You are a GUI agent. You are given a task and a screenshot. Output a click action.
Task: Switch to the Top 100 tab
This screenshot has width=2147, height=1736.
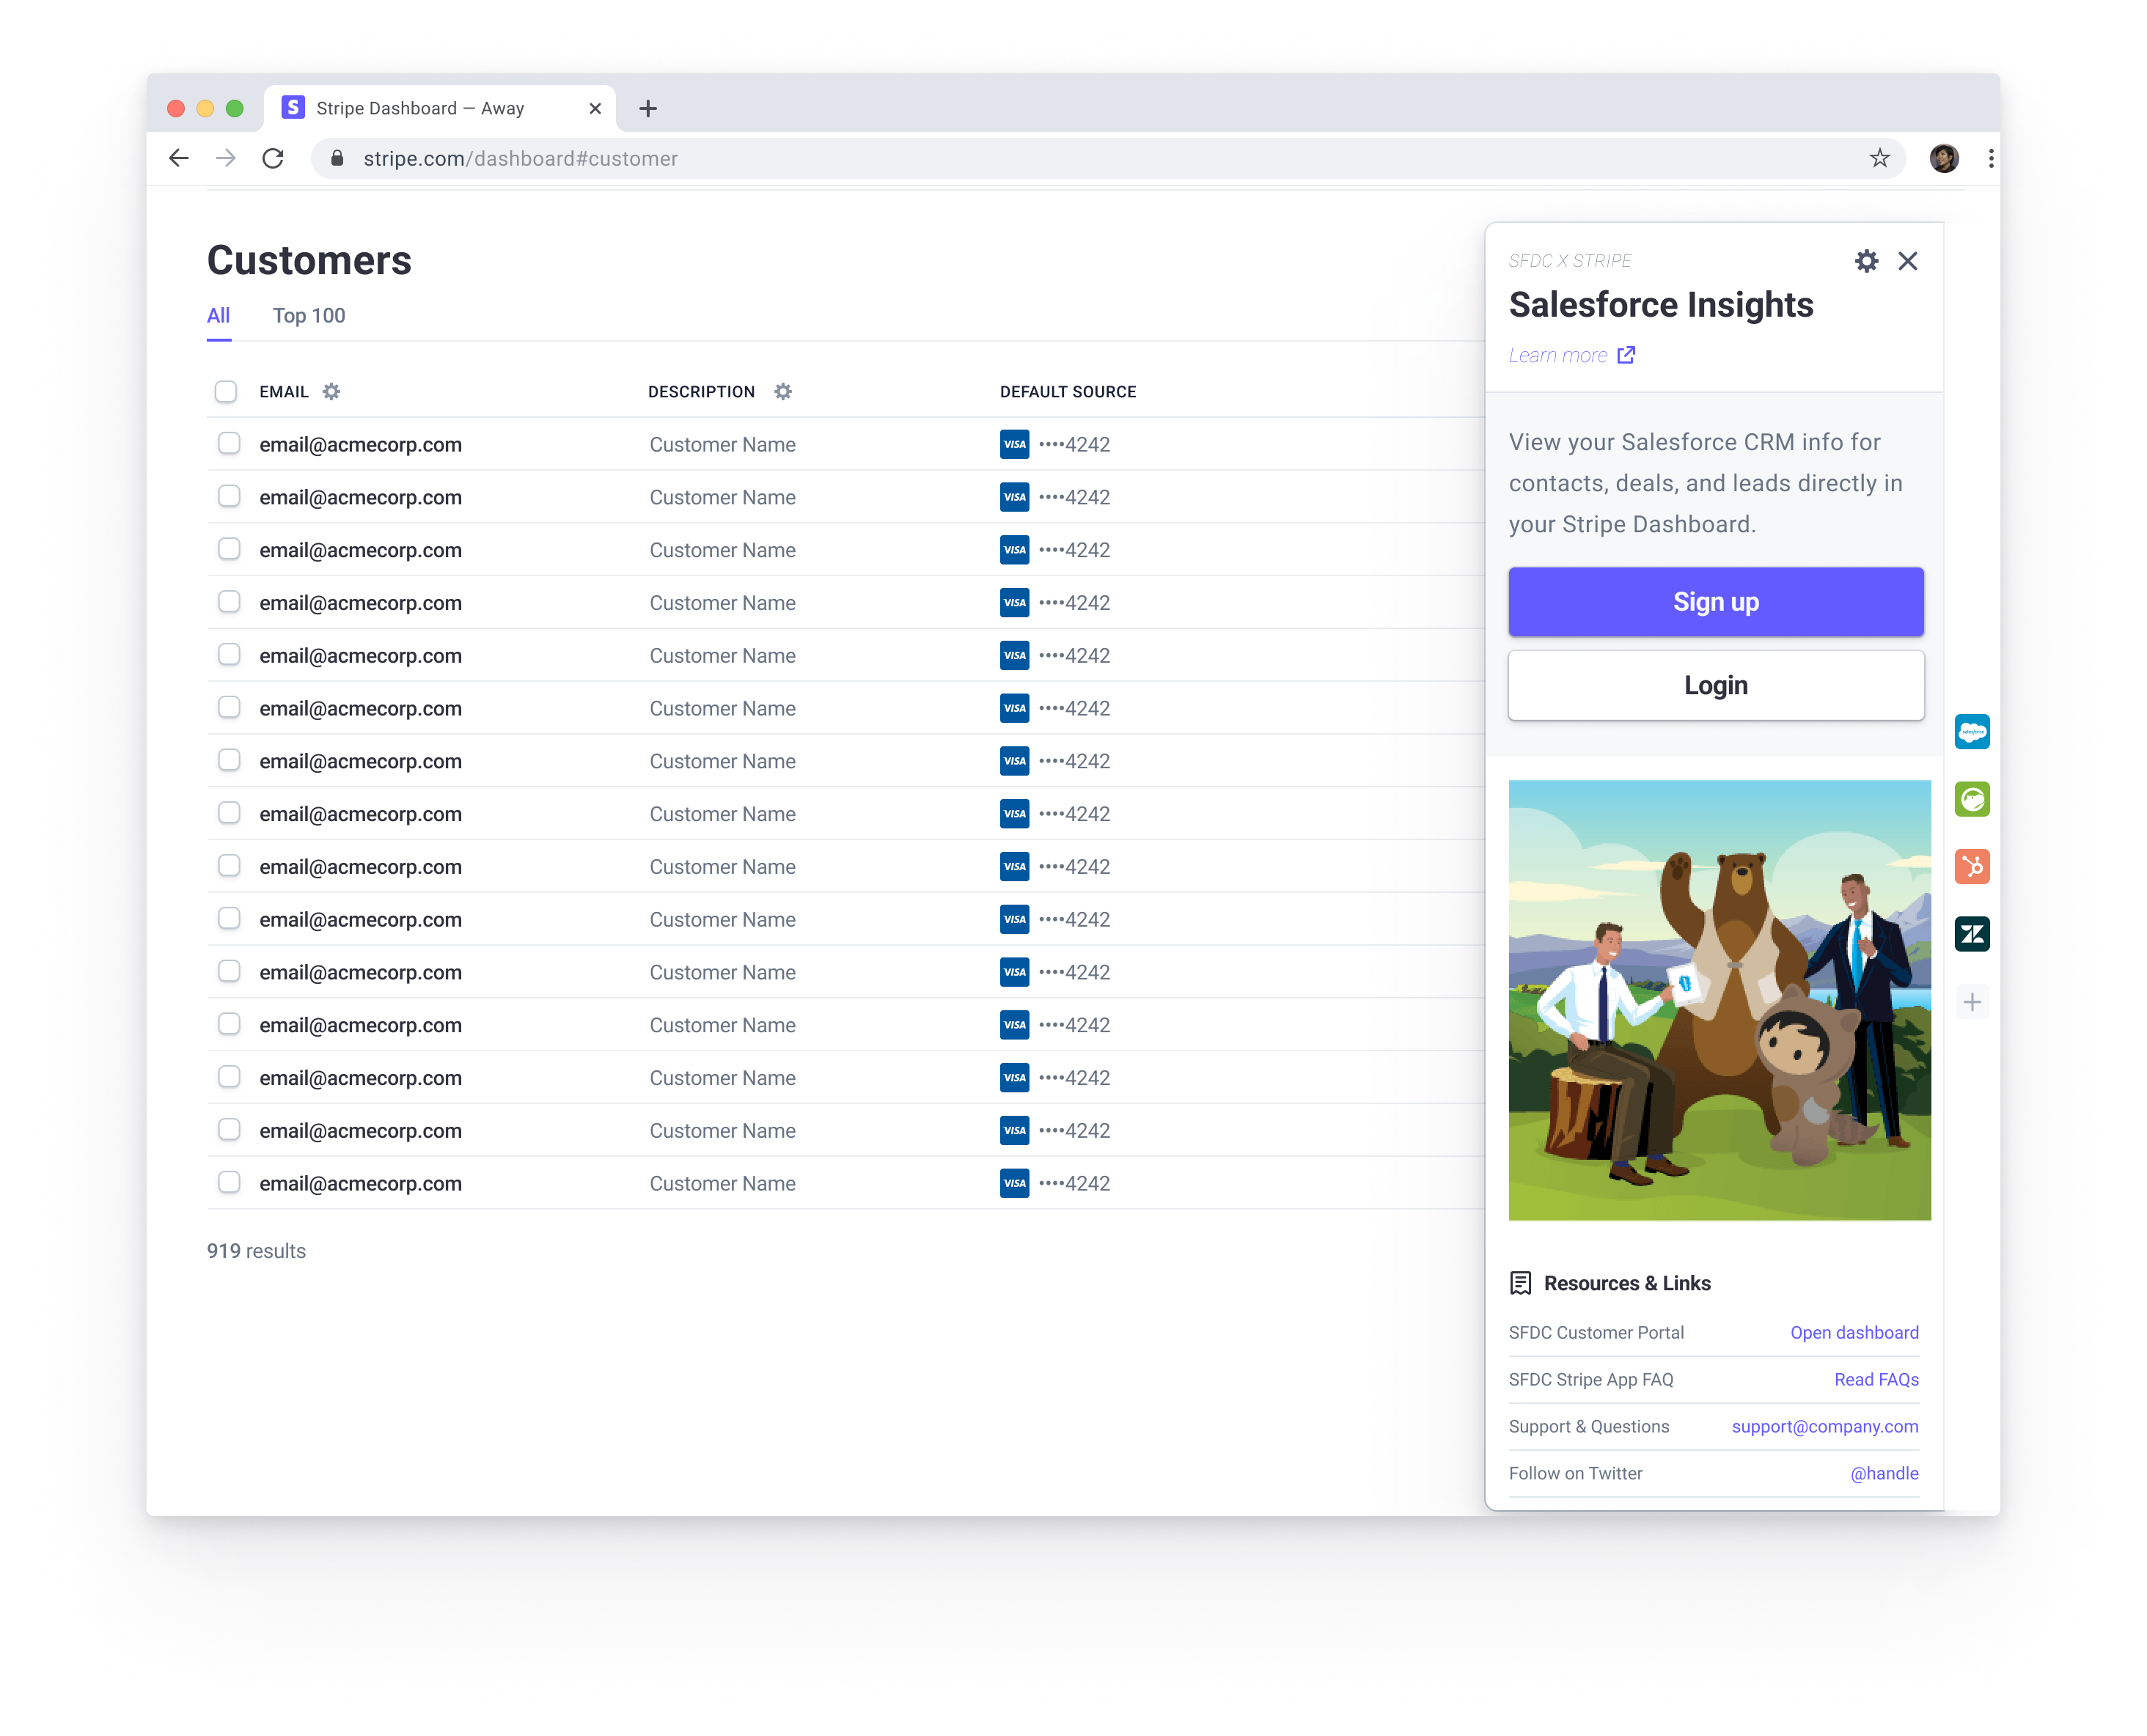pos(309,316)
